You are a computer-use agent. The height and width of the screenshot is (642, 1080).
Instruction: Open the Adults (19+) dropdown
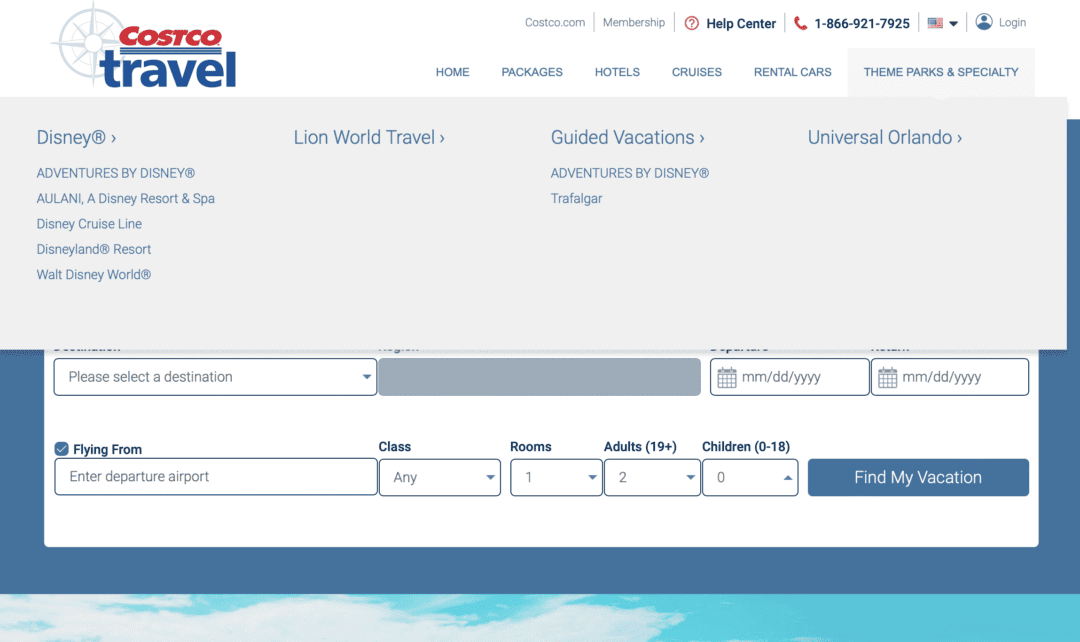tap(651, 478)
